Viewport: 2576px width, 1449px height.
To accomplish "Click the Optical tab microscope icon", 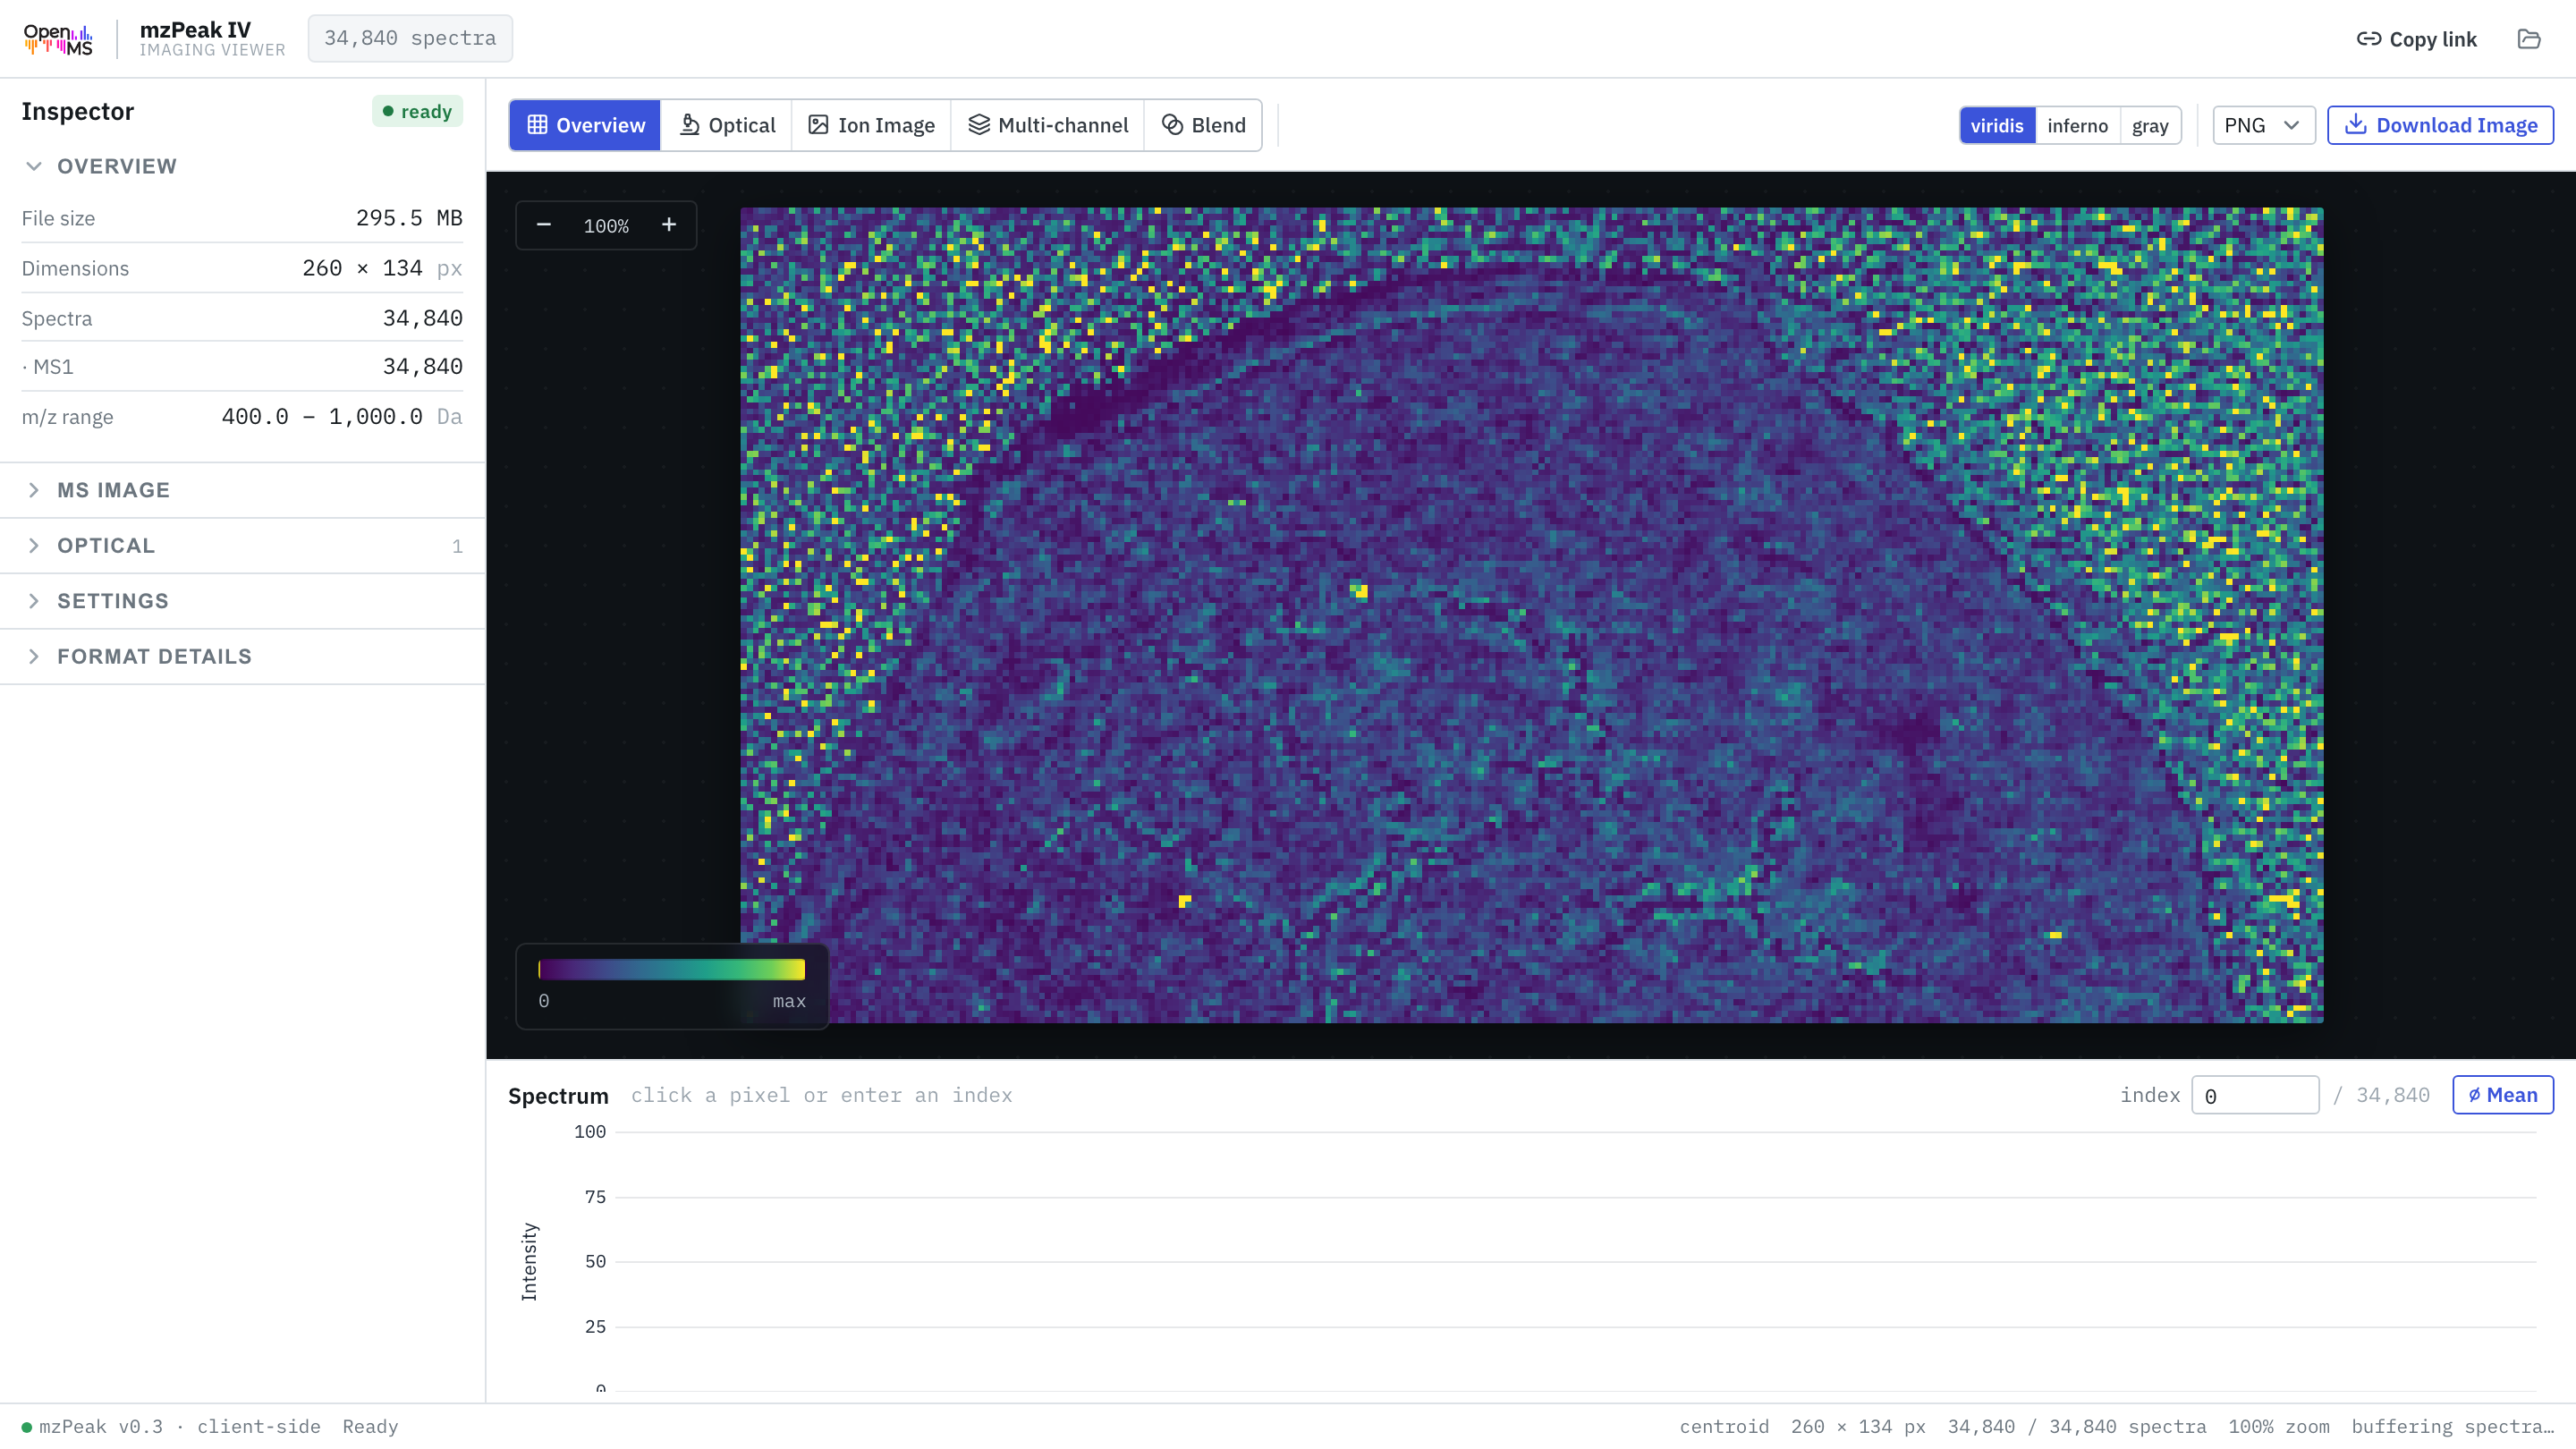I will tap(689, 125).
